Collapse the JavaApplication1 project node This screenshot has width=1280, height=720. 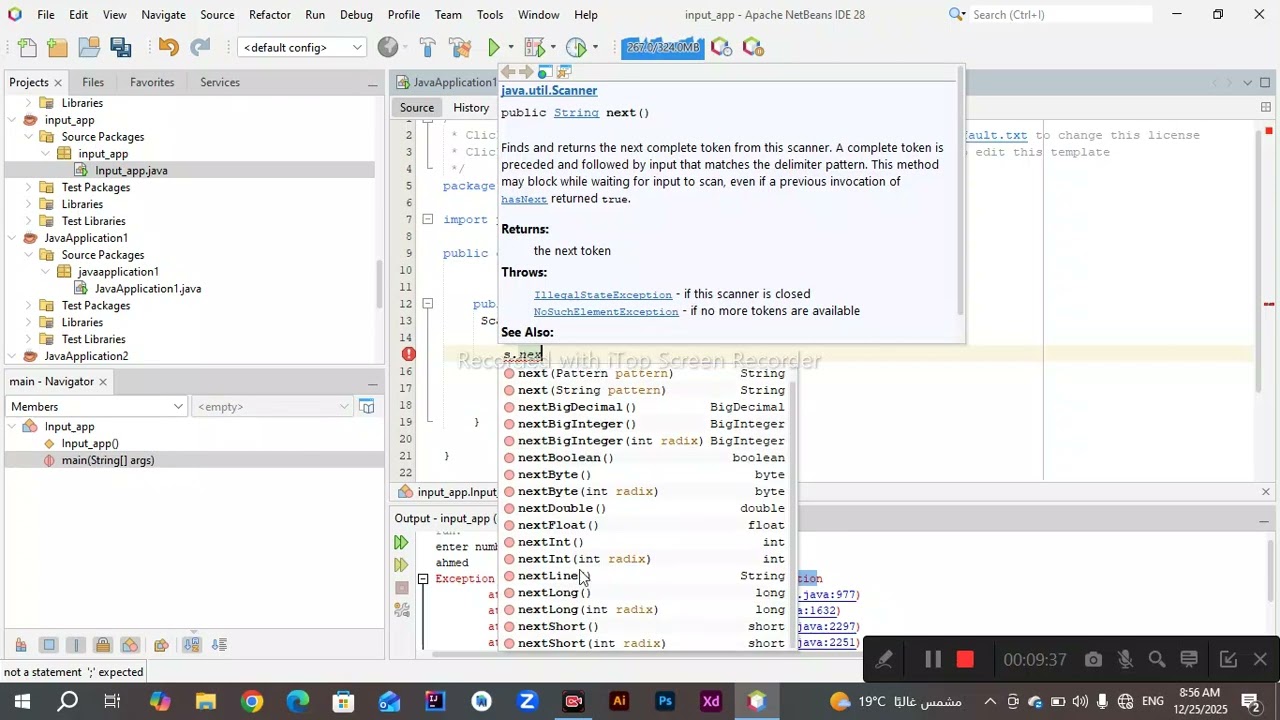(12, 238)
